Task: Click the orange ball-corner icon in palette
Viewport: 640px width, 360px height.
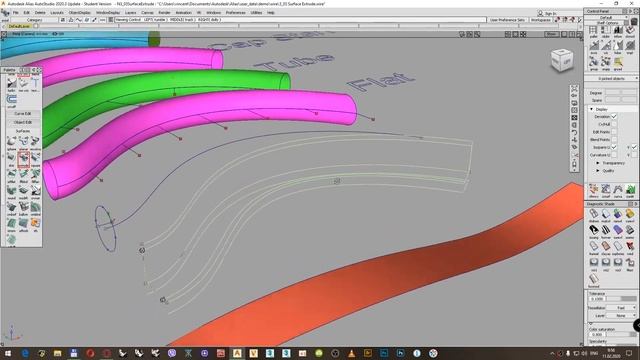Action: pyautogui.click(x=36, y=223)
